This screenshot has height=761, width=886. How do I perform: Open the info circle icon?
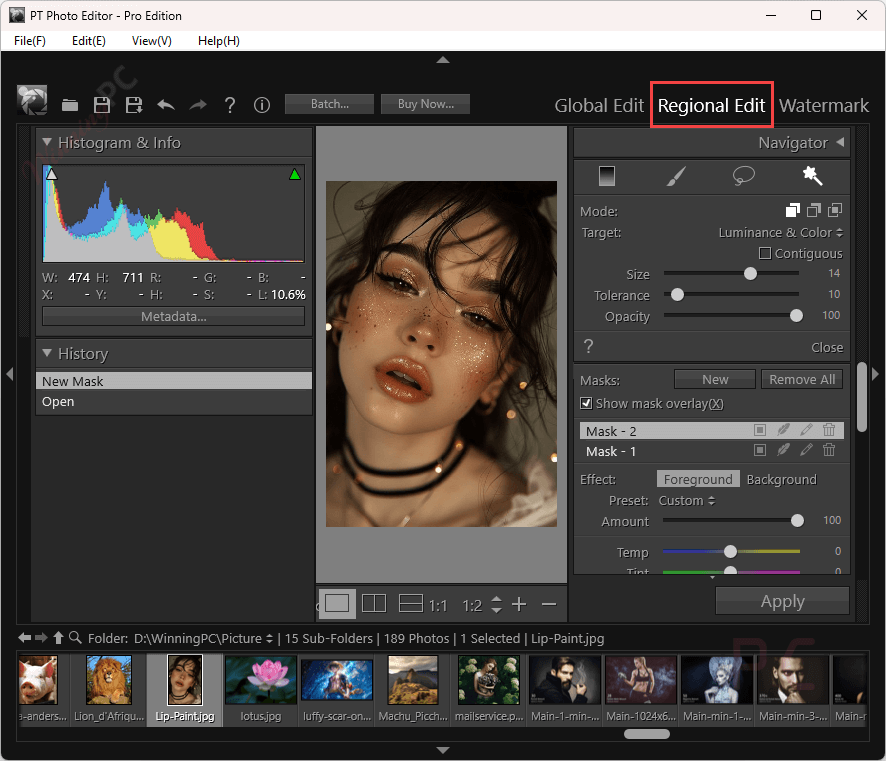click(262, 105)
